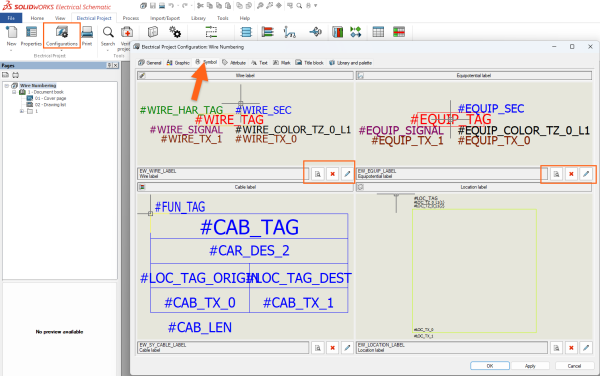The image size is (600, 376).
Task: Pin the Pages panel
Action: click(109, 65)
